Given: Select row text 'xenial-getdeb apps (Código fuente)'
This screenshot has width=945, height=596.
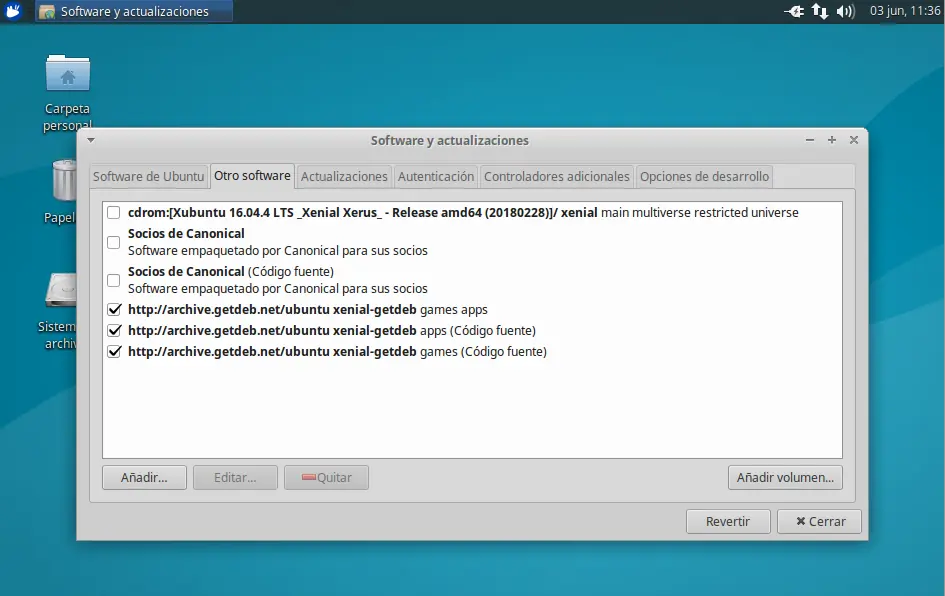Looking at the screenshot, I should 331,331.
